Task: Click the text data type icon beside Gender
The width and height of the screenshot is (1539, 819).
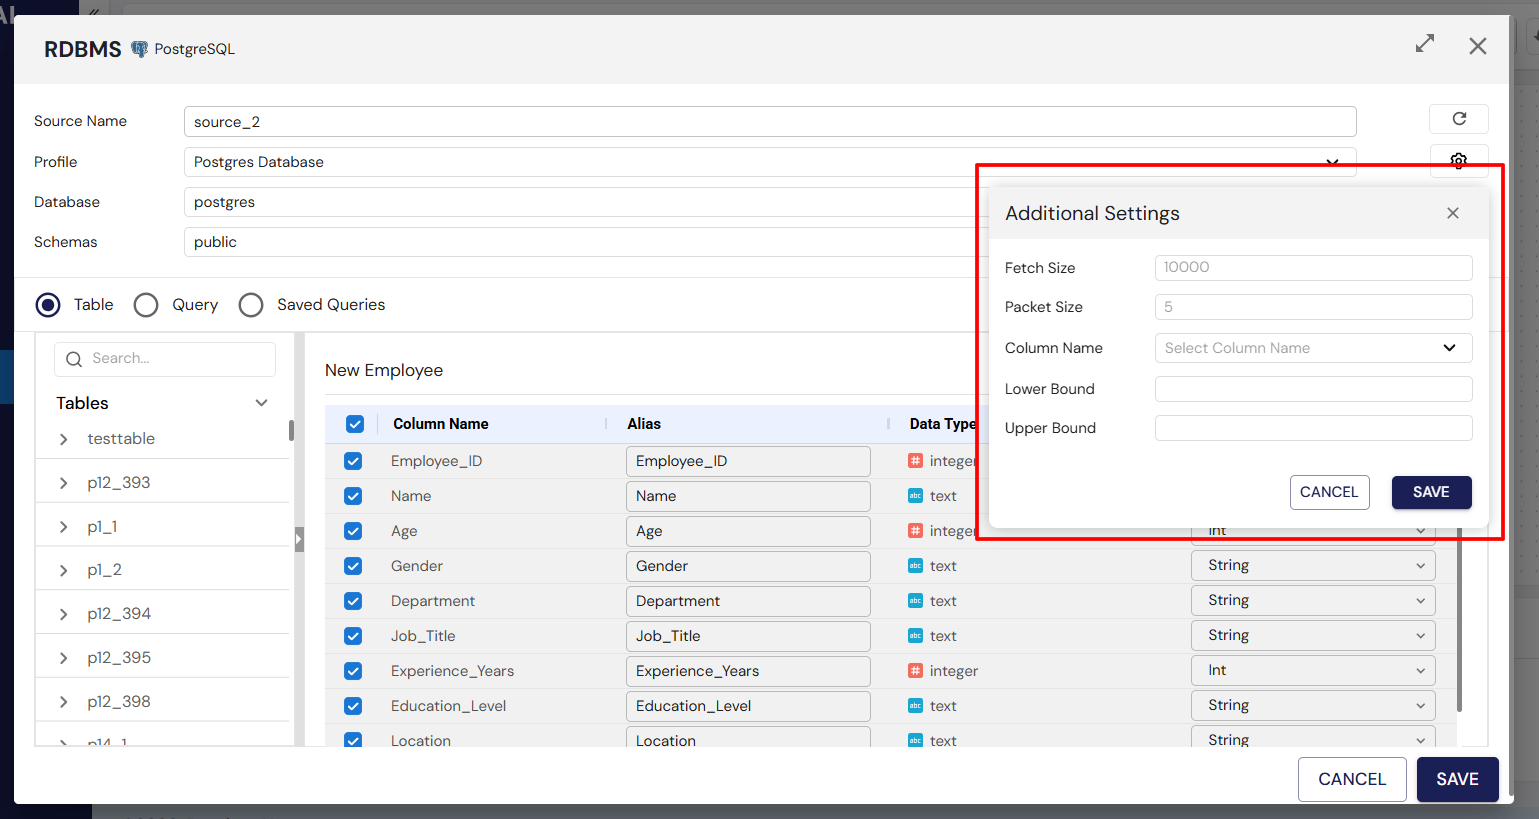Action: coord(915,565)
